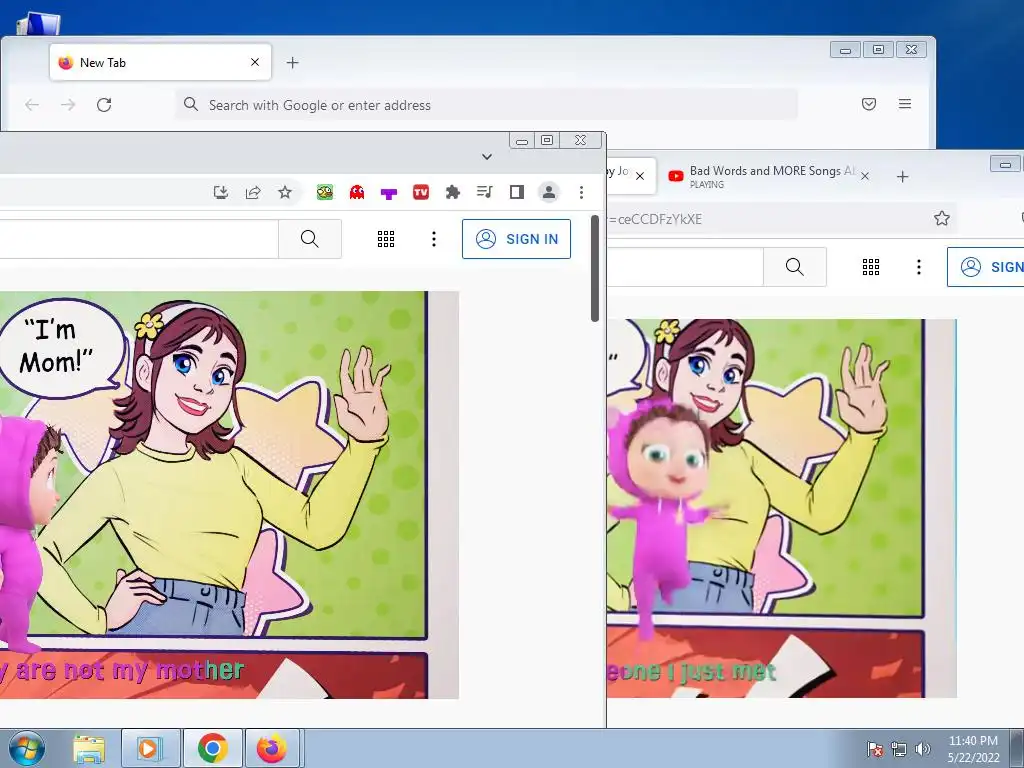
Task: Open Chrome media controls icon
Action: point(485,192)
